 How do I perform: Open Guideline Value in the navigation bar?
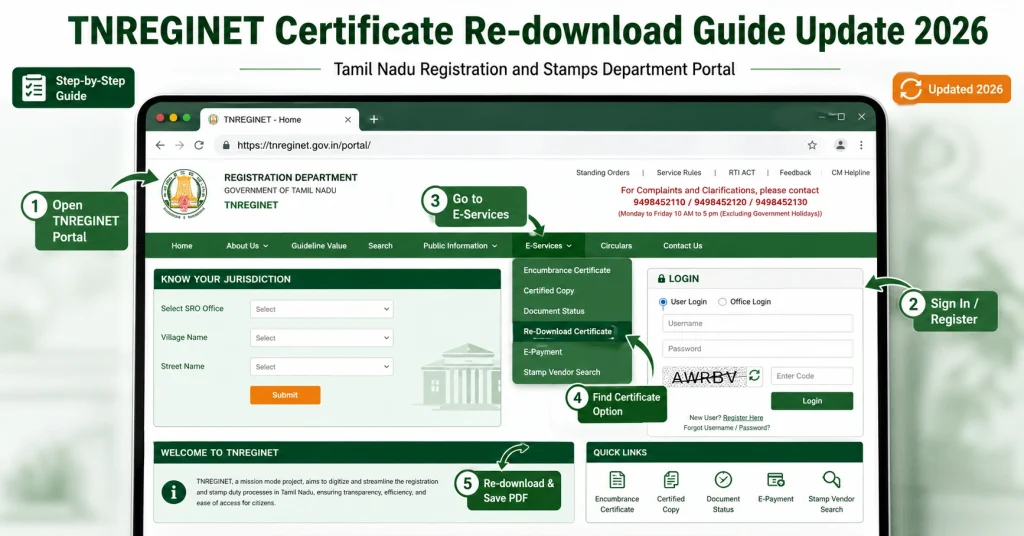click(x=319, y=245)
